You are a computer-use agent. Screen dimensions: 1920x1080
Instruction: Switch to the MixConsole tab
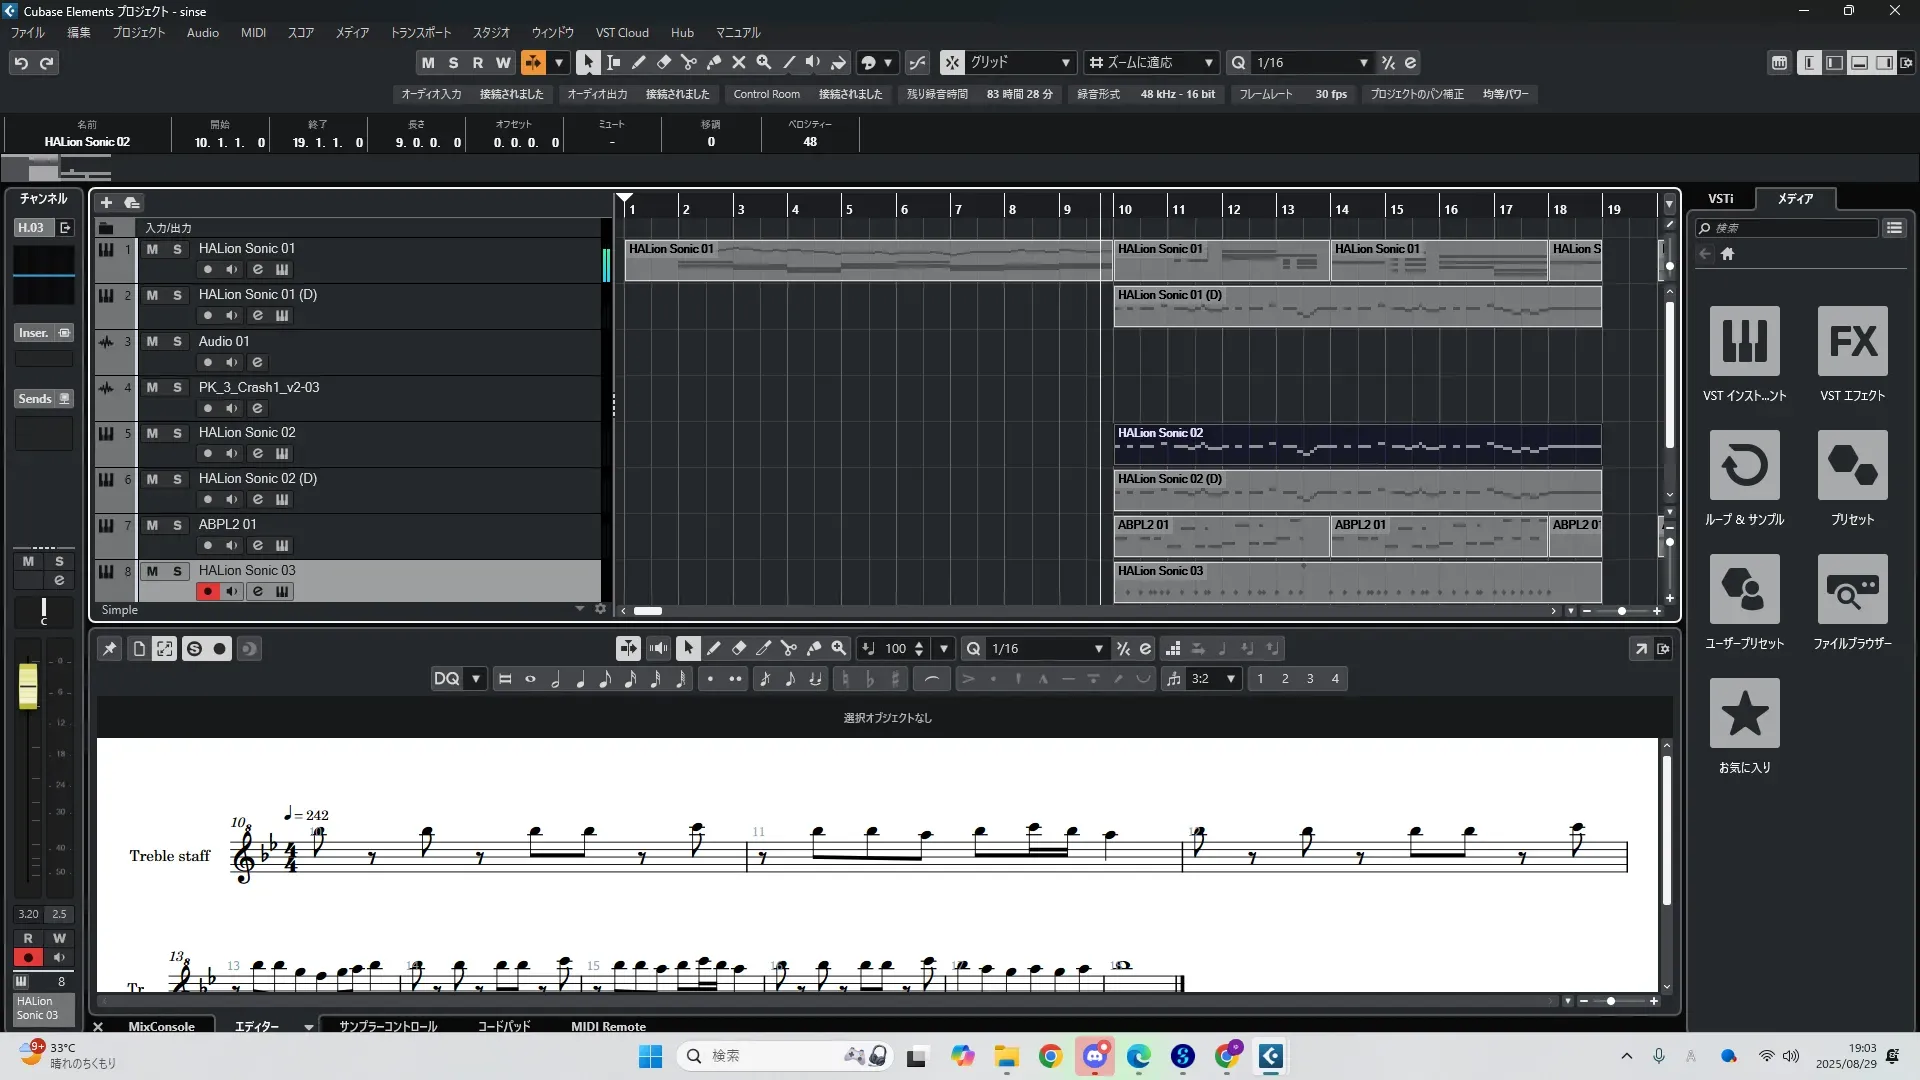point(161,1026)
